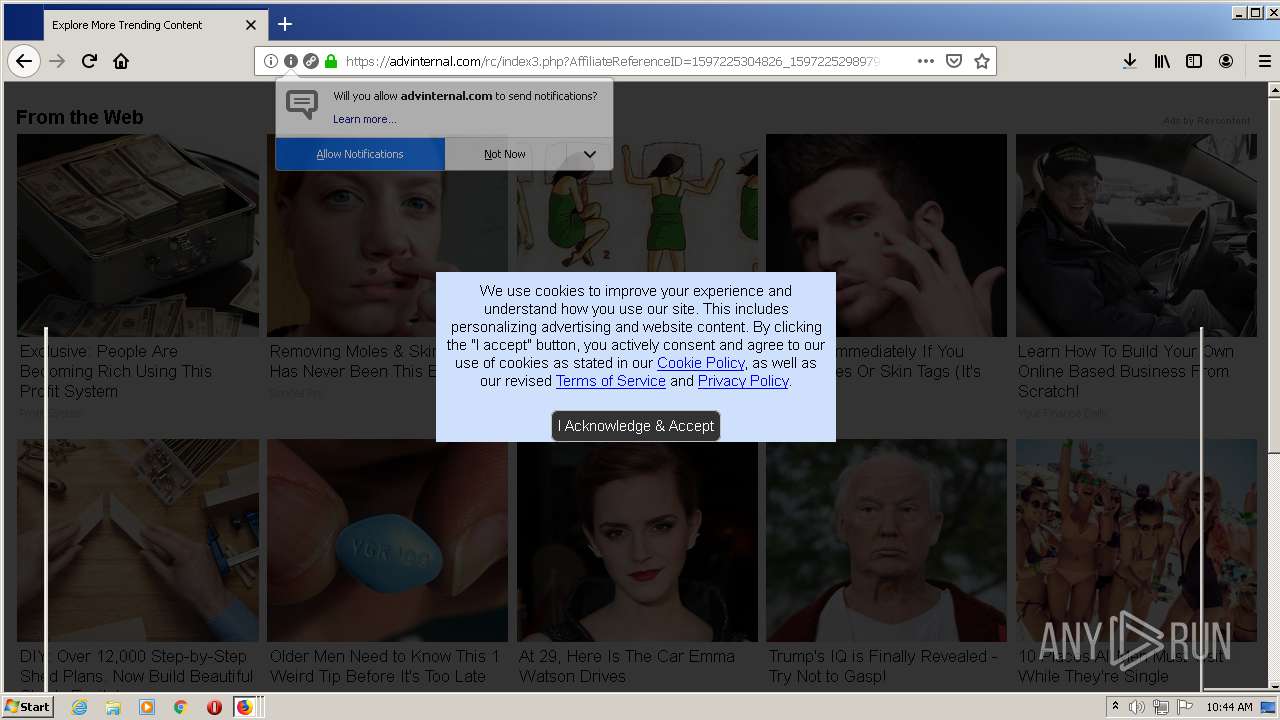Click the address bar URL field
This screenshot has height=720, width=1280.
612,61
